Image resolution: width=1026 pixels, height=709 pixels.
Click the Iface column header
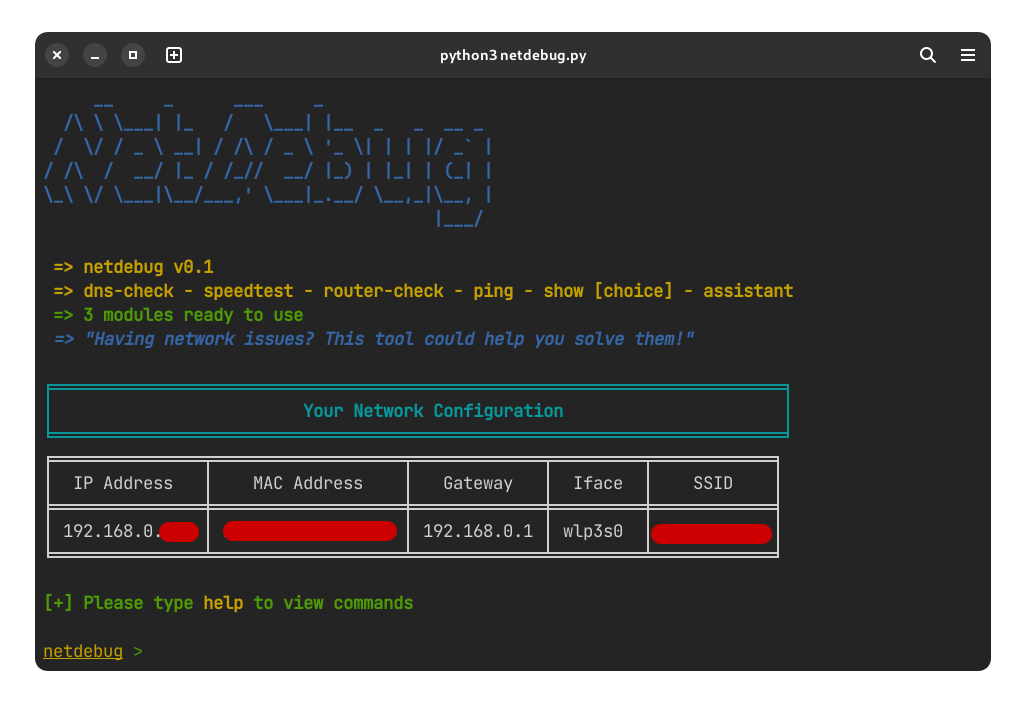[597, 483]
